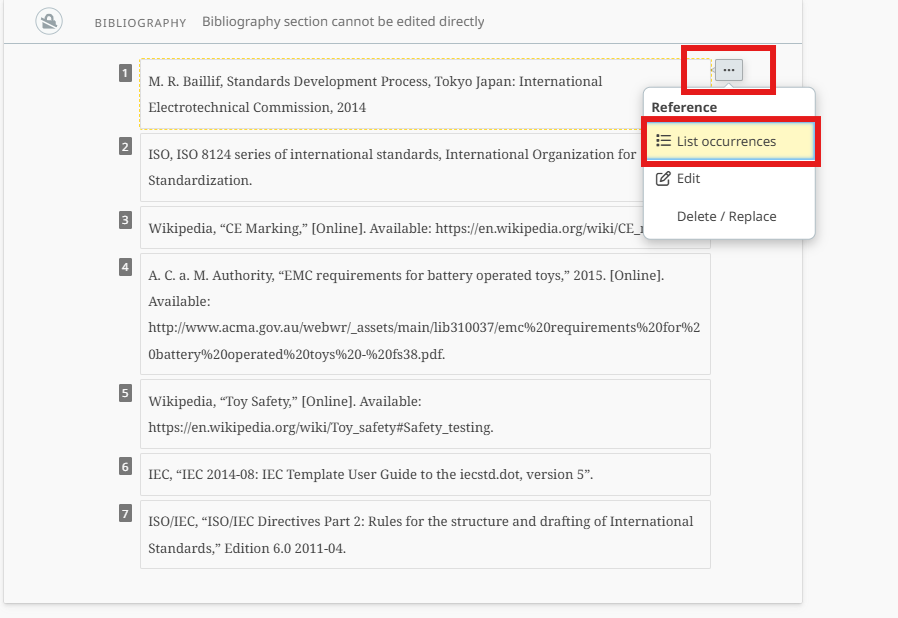Select the ISO 8124 series reference entry

[392, 167]
